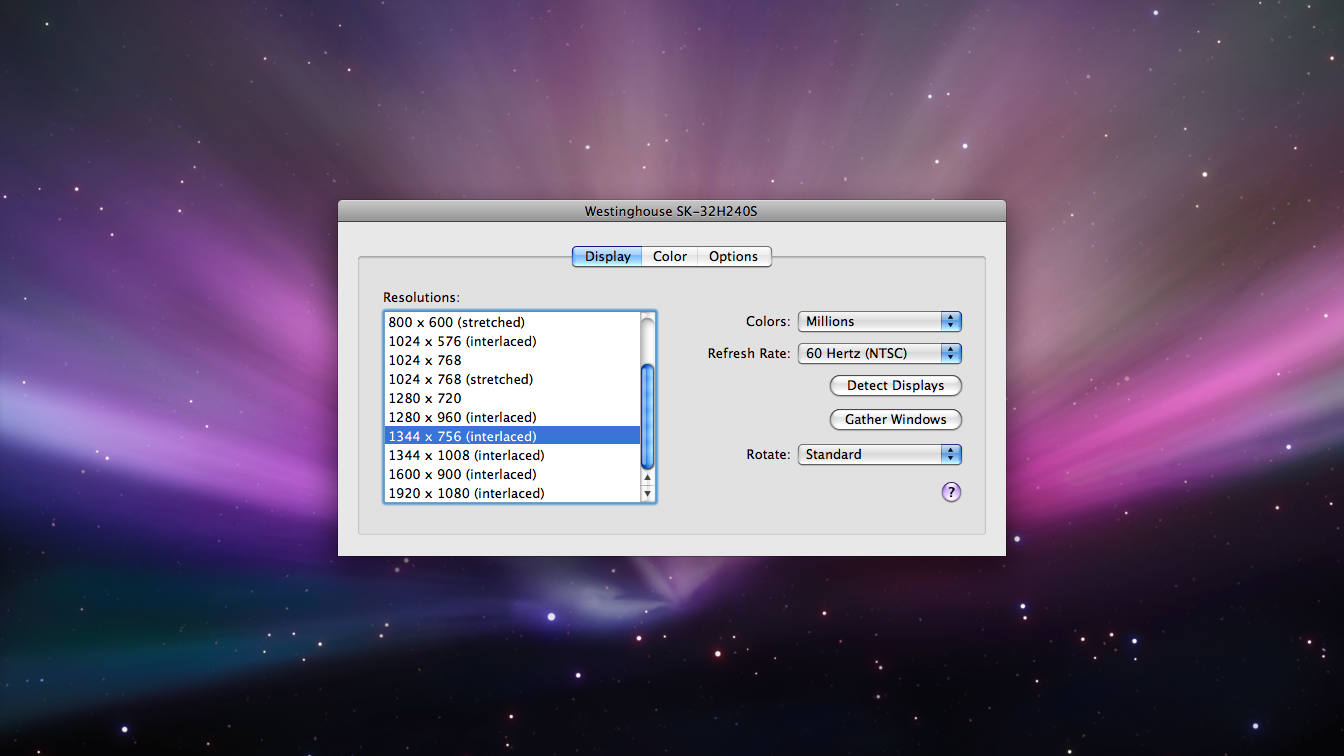The image size is (1344, 756).
Task: Open the Rotate dropdown set to Standard
Action: [879, 455]
